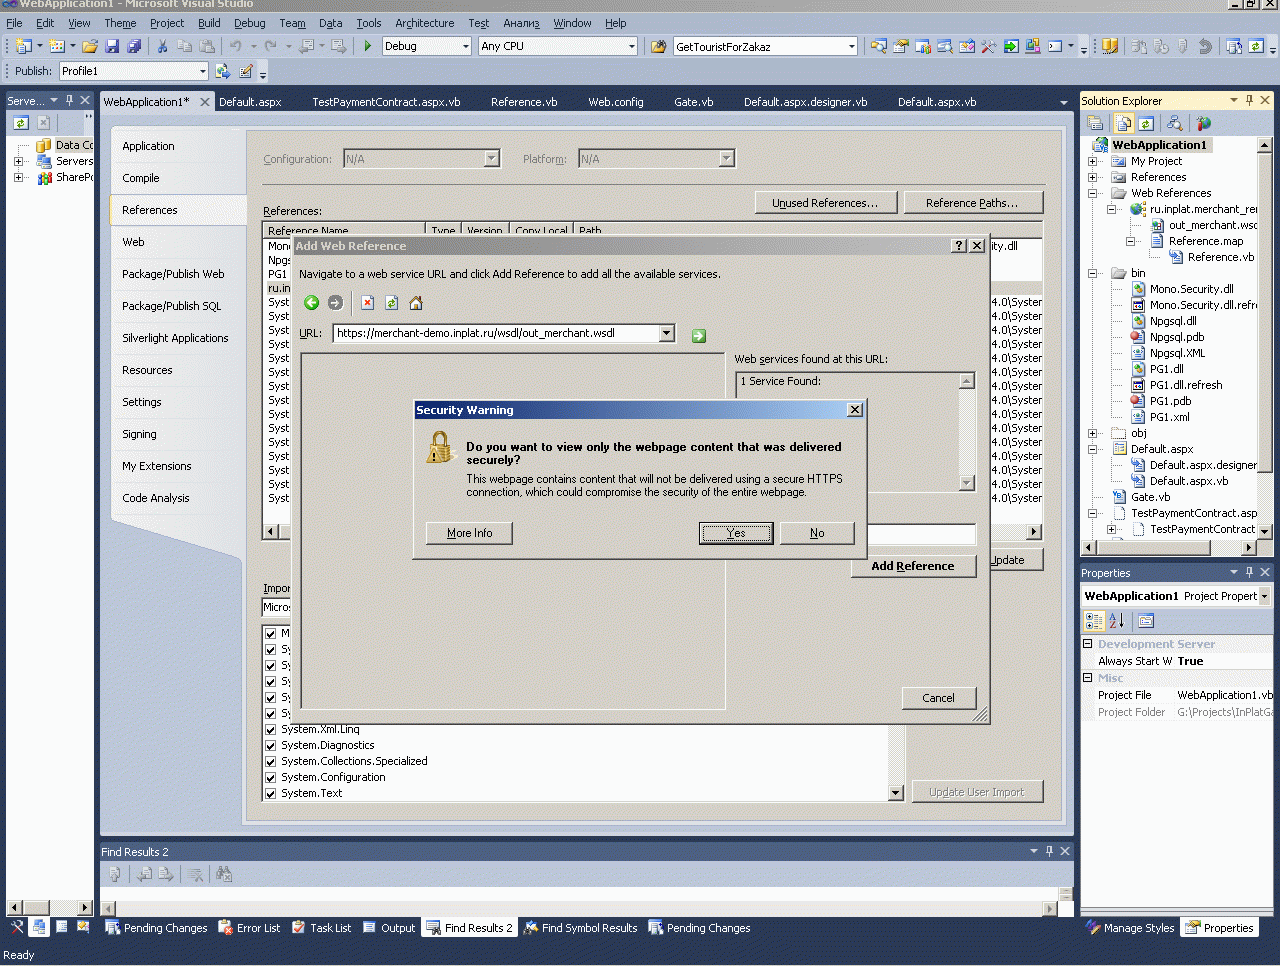The image size is (1280, 966).
Task: Open the Command Window toolbar icon
Action: pos(1055,46)
